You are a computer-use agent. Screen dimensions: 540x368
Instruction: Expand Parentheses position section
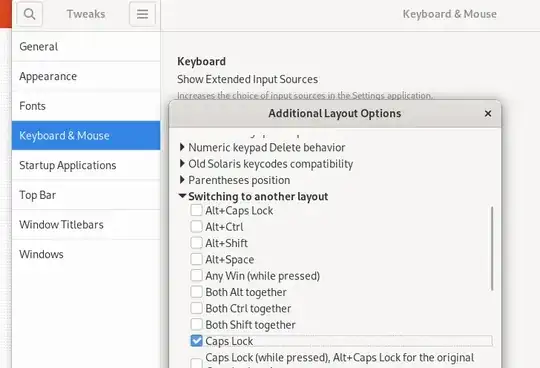coord(182,180)
